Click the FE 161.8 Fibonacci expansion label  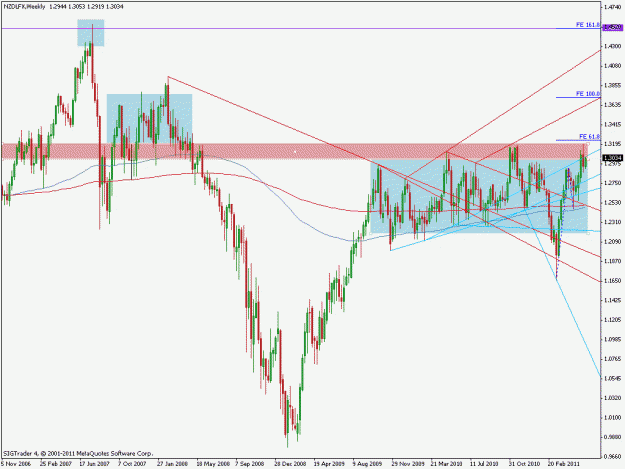588,25
